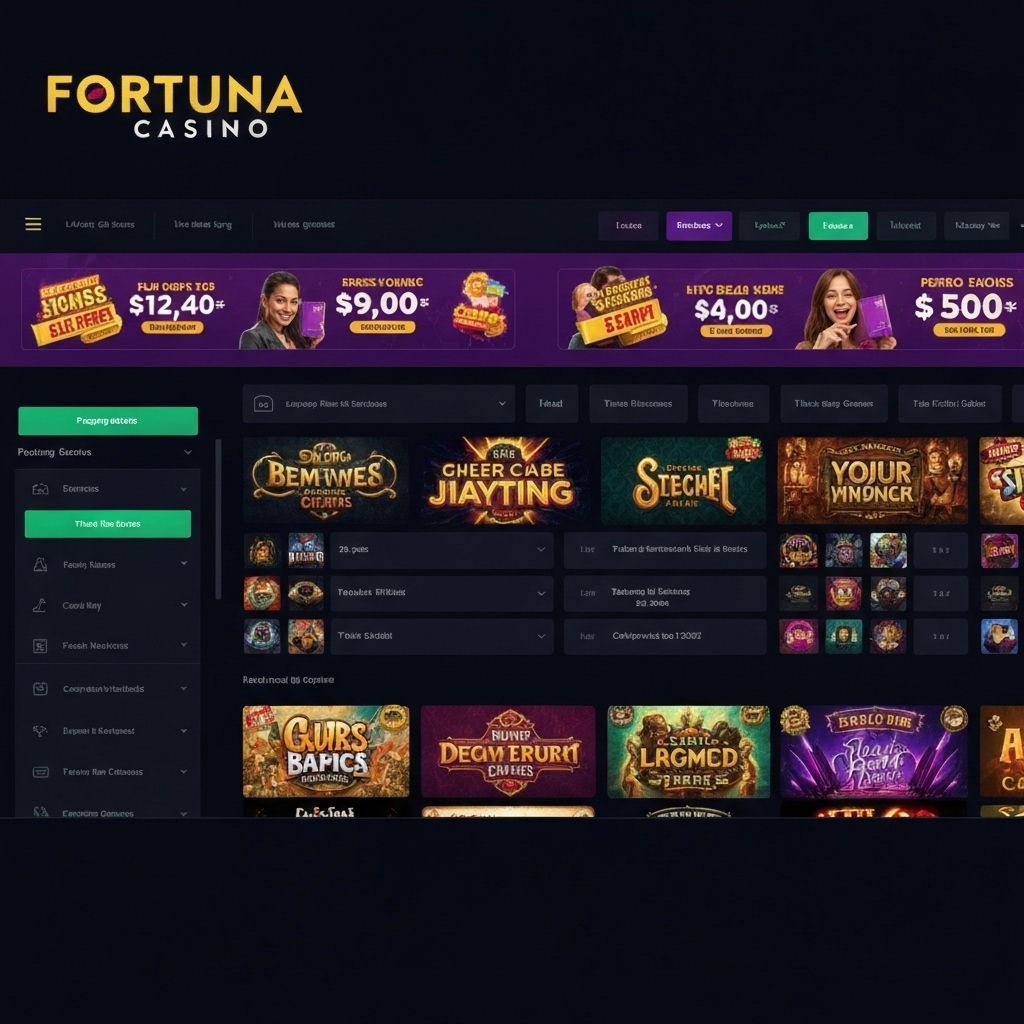Click the wide green button atop the sidebar
1024x1024 pixels.
108,421
